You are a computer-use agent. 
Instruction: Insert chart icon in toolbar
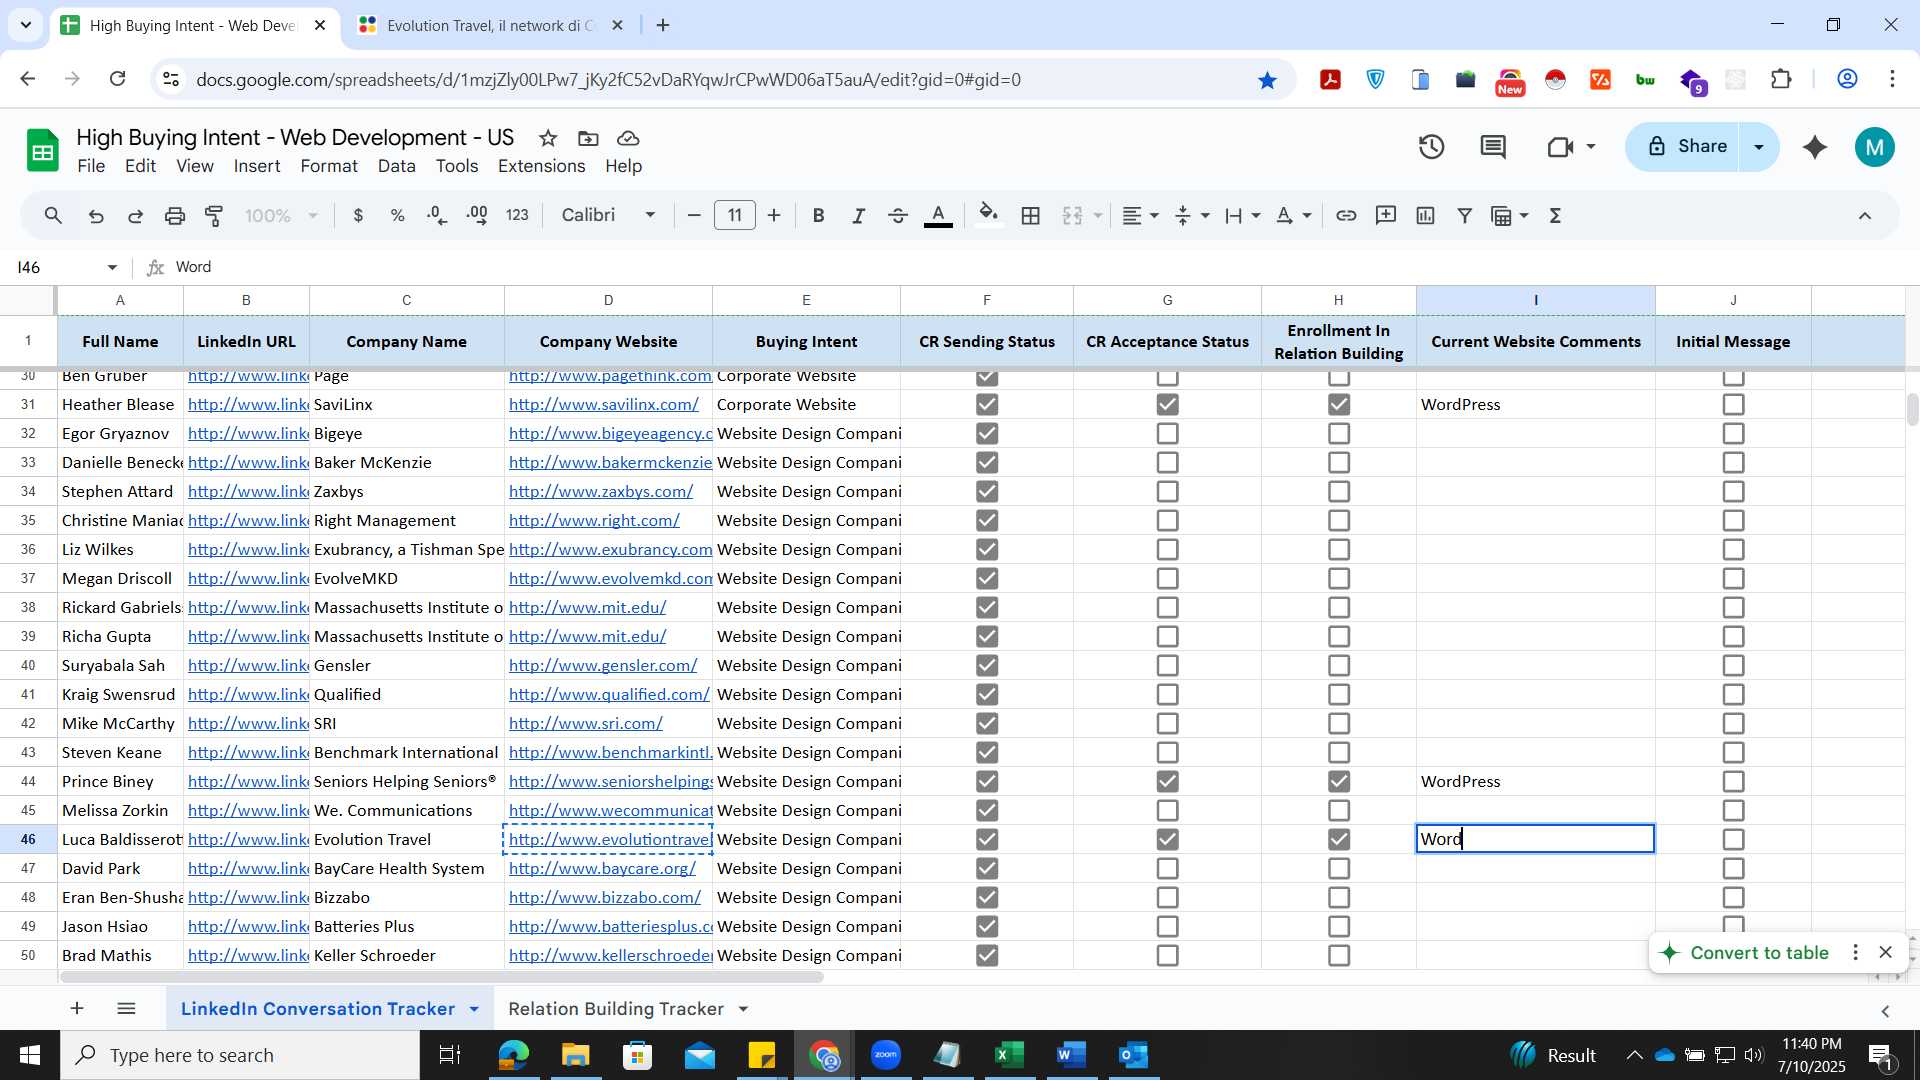coord(1426,216)
